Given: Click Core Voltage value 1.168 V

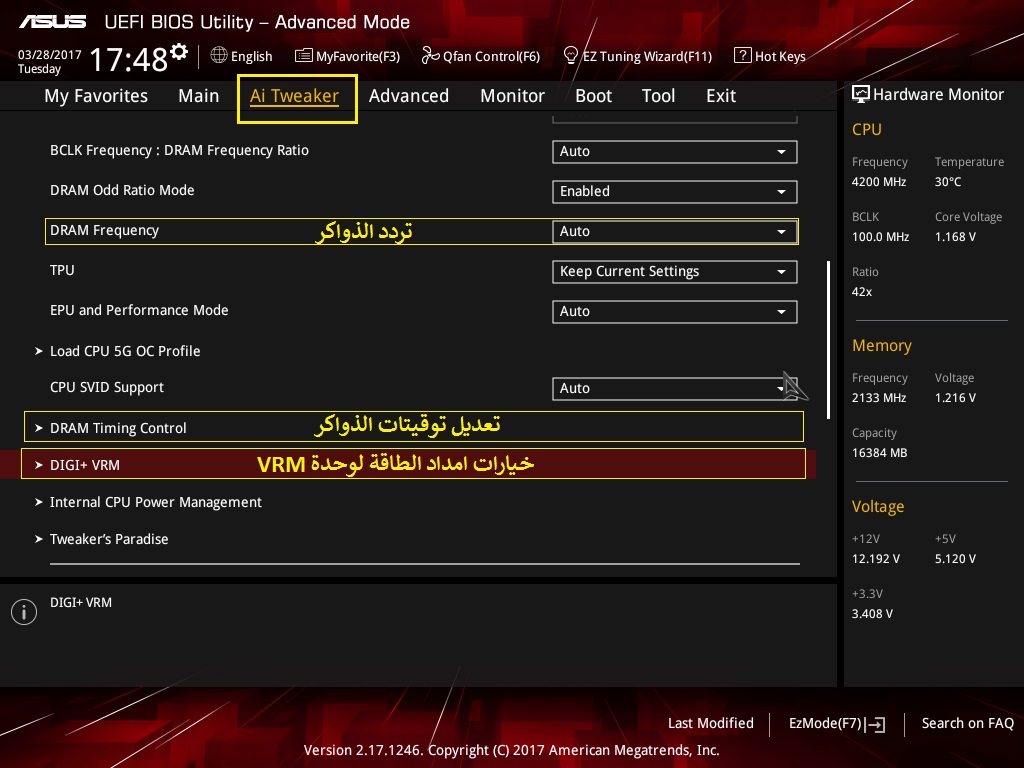Looking at the screenshot, I should point(955,237).
